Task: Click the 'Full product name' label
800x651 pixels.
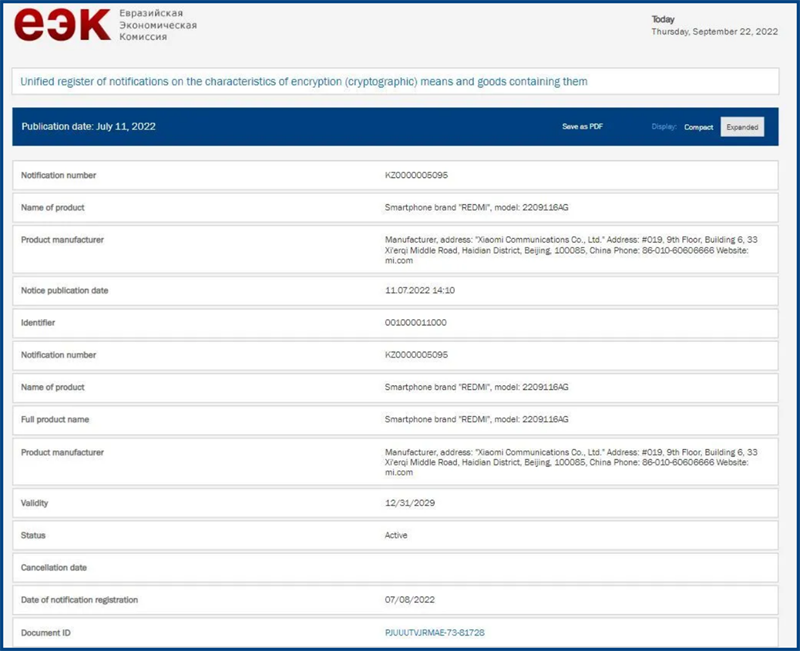Action: click(55, 419)
